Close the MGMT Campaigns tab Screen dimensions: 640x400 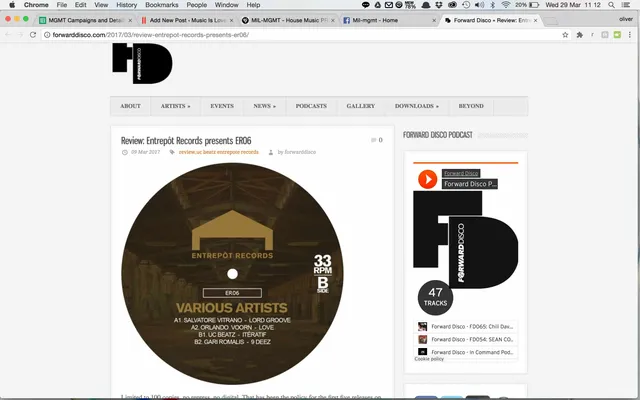[130, 20]
